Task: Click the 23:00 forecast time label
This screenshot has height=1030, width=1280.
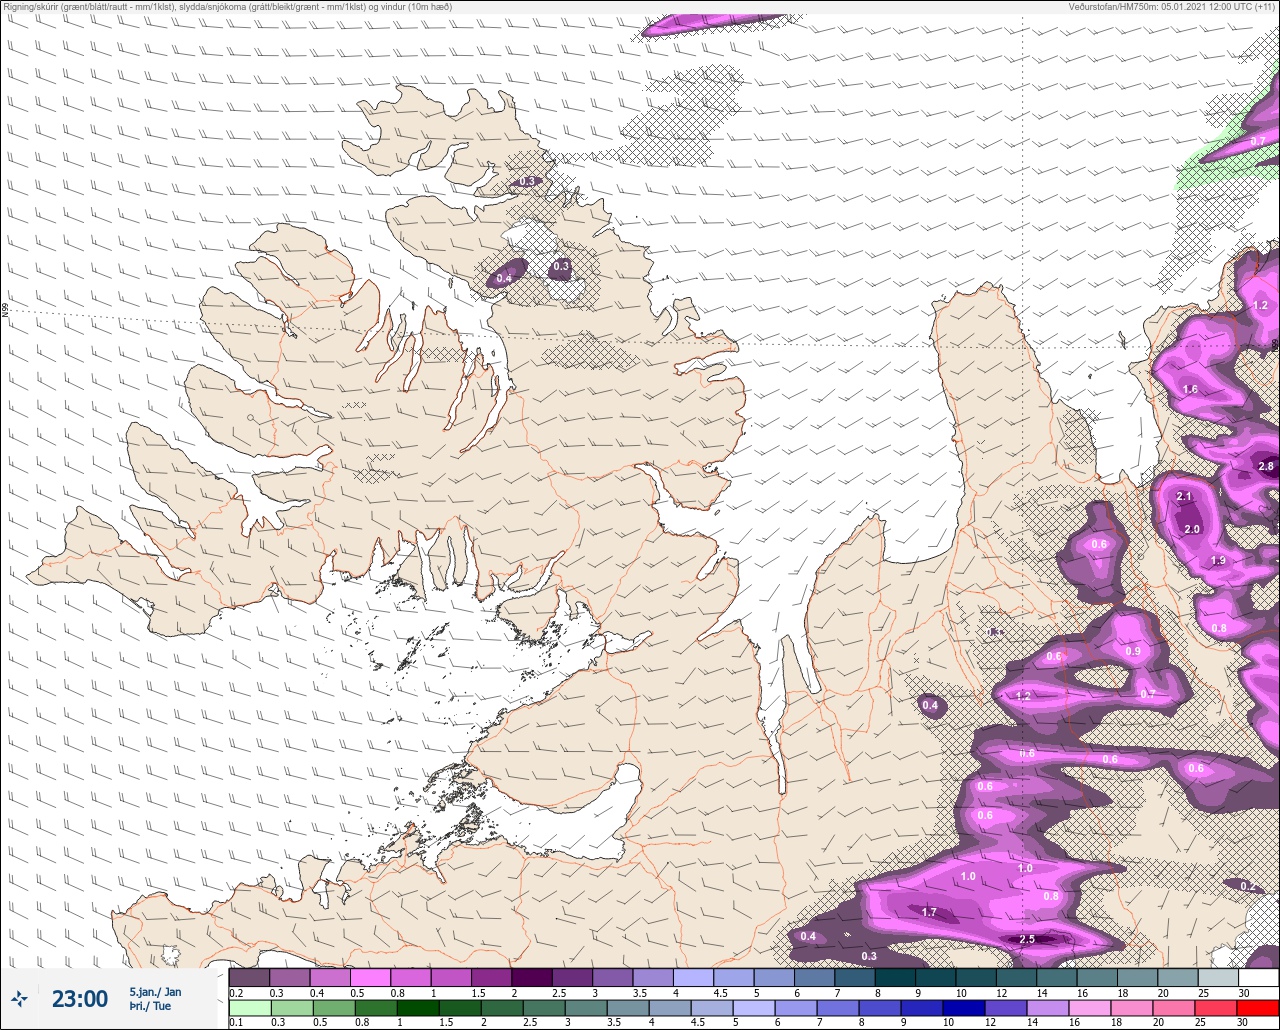Action: (x=80, y=999)
